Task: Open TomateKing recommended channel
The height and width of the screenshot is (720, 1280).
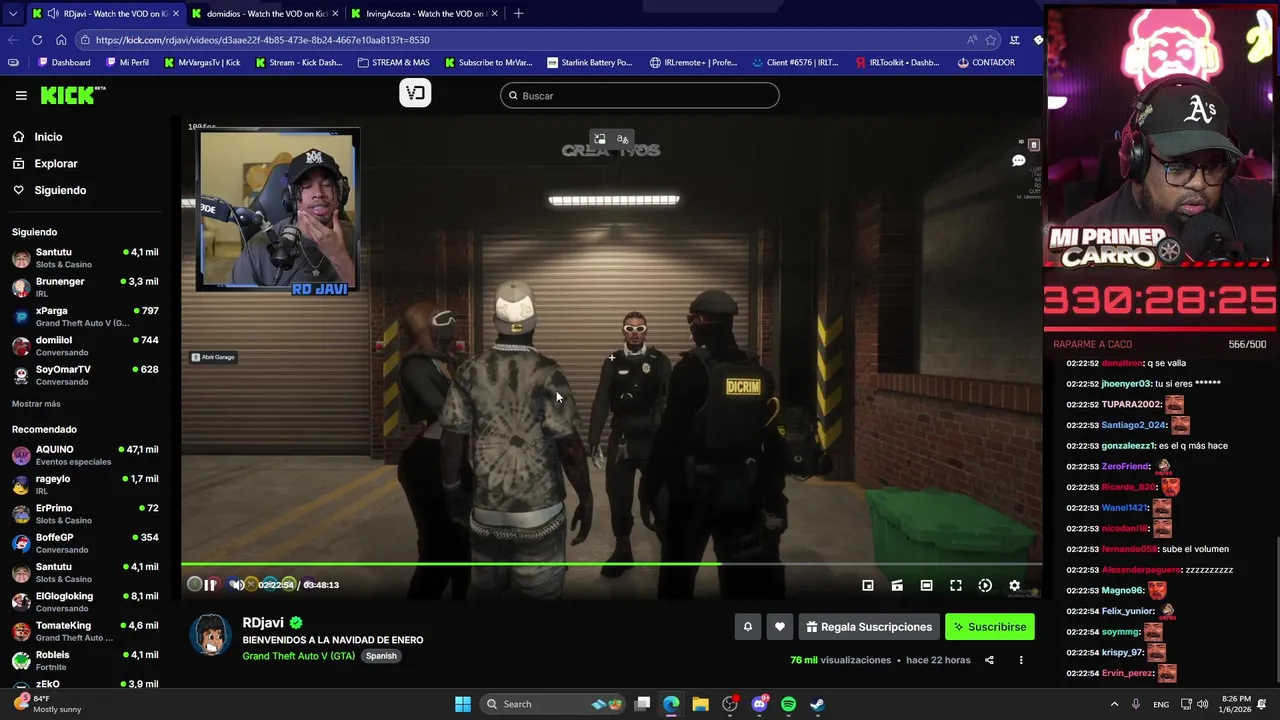Action: click(x=85, y=631)
